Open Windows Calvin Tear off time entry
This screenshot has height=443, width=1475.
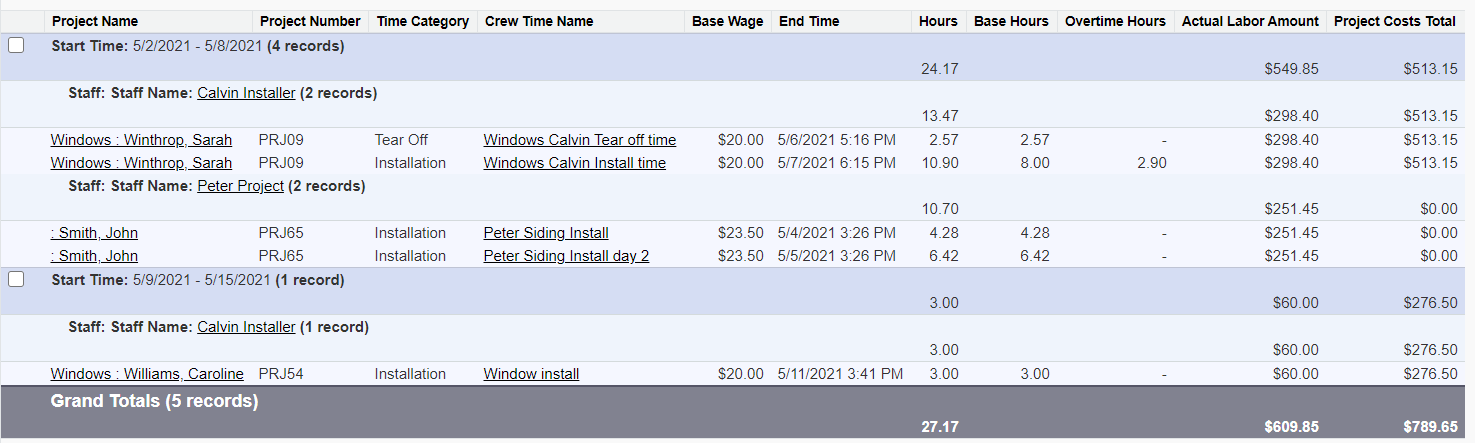tap(580, 140)
